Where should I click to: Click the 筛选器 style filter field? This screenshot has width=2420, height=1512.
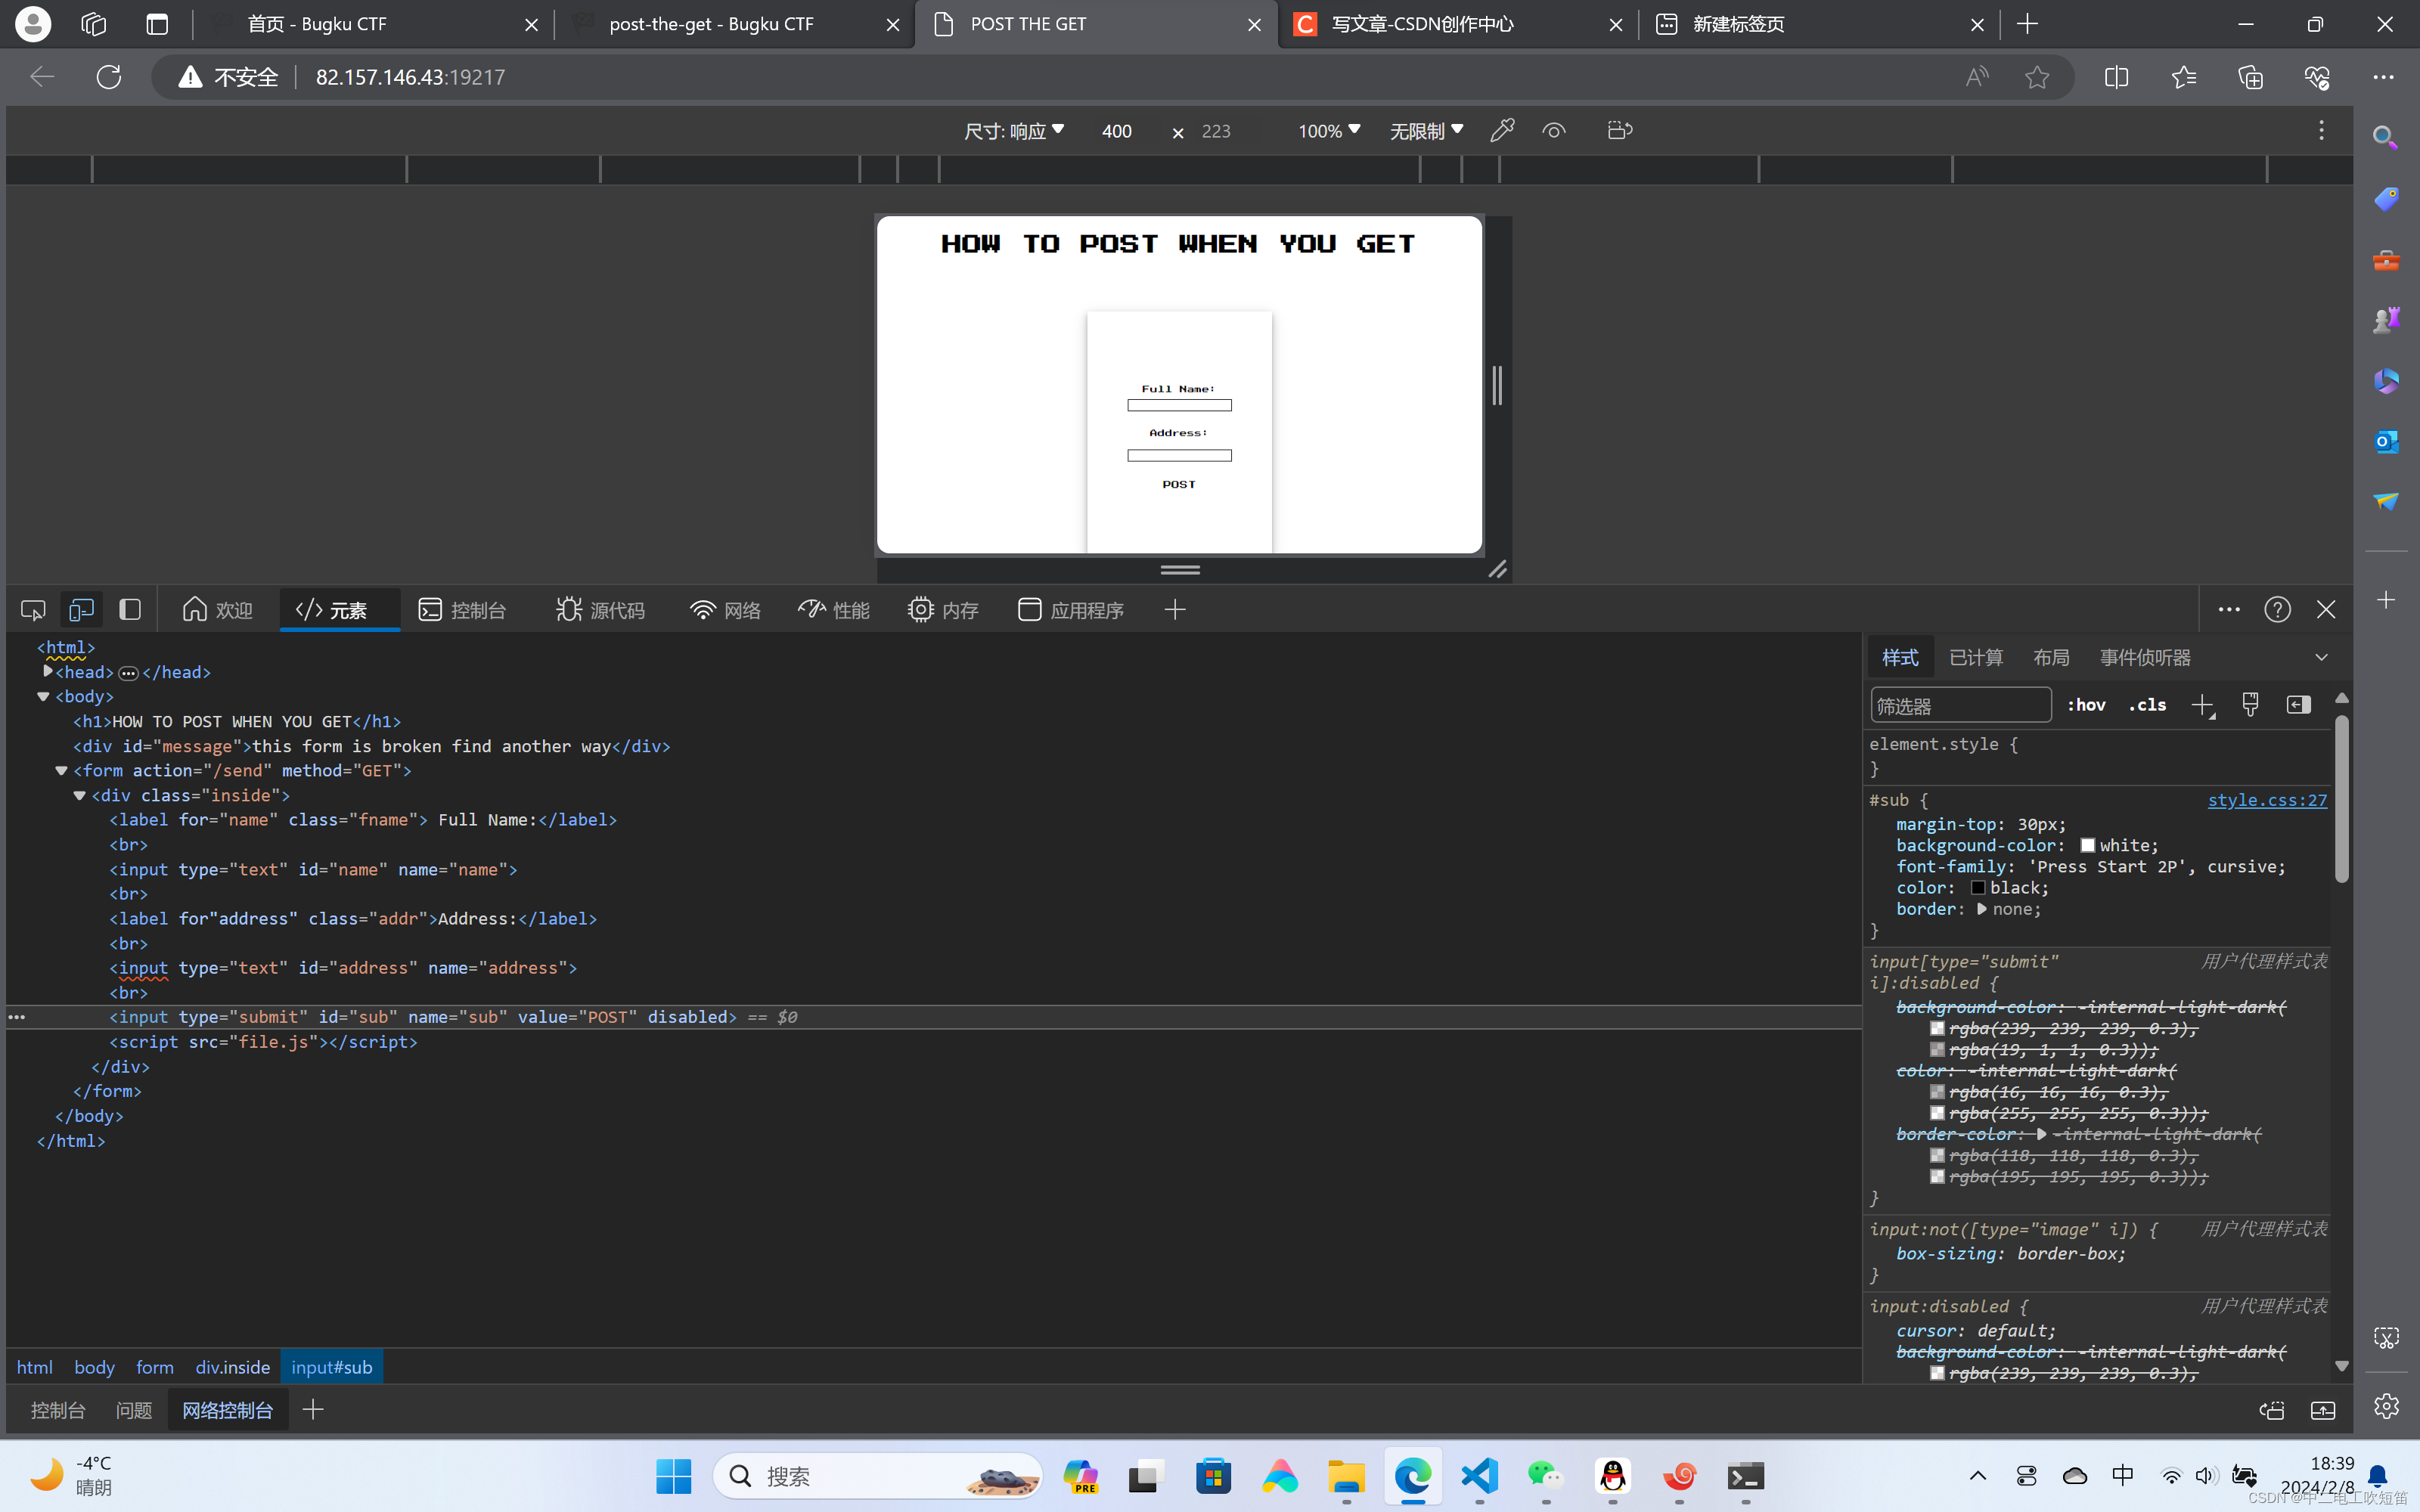pos(1960,704)
